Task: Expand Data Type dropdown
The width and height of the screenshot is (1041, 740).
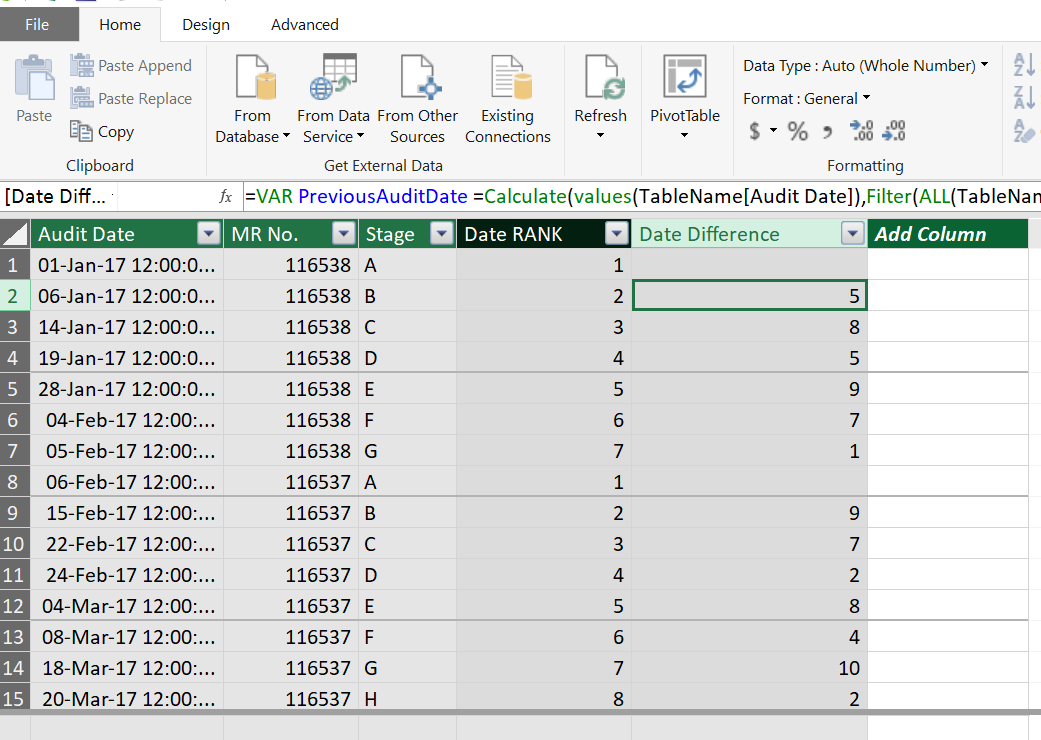Action: point(985,65)
